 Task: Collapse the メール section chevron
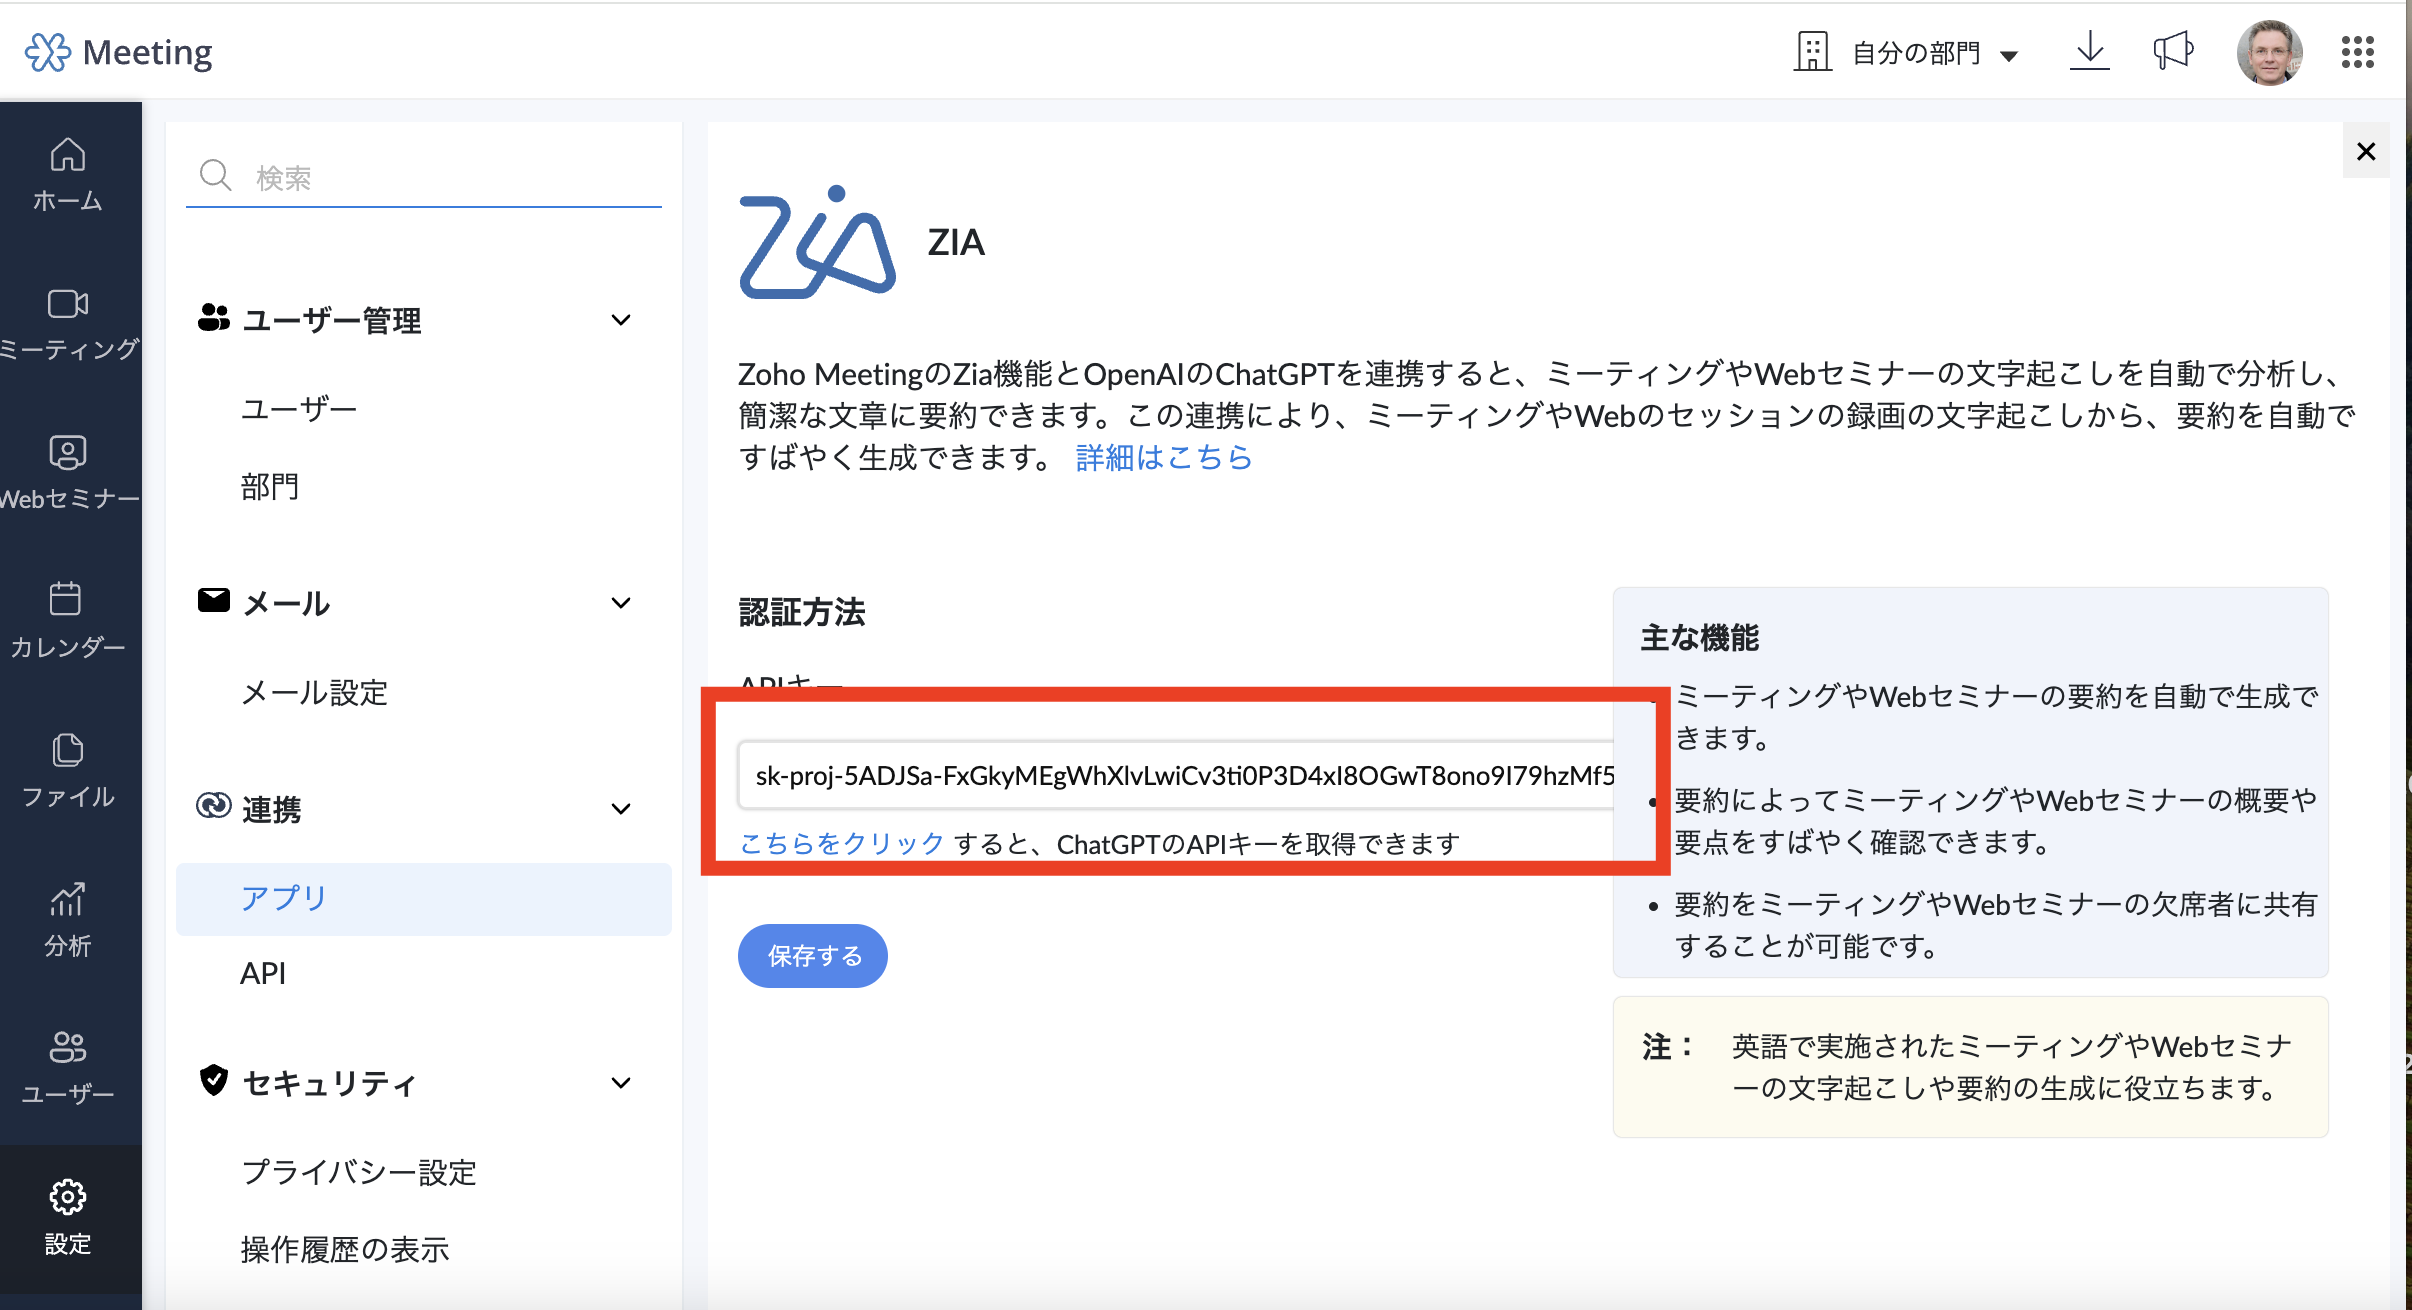pyautogui.click(x=621, y=603)
